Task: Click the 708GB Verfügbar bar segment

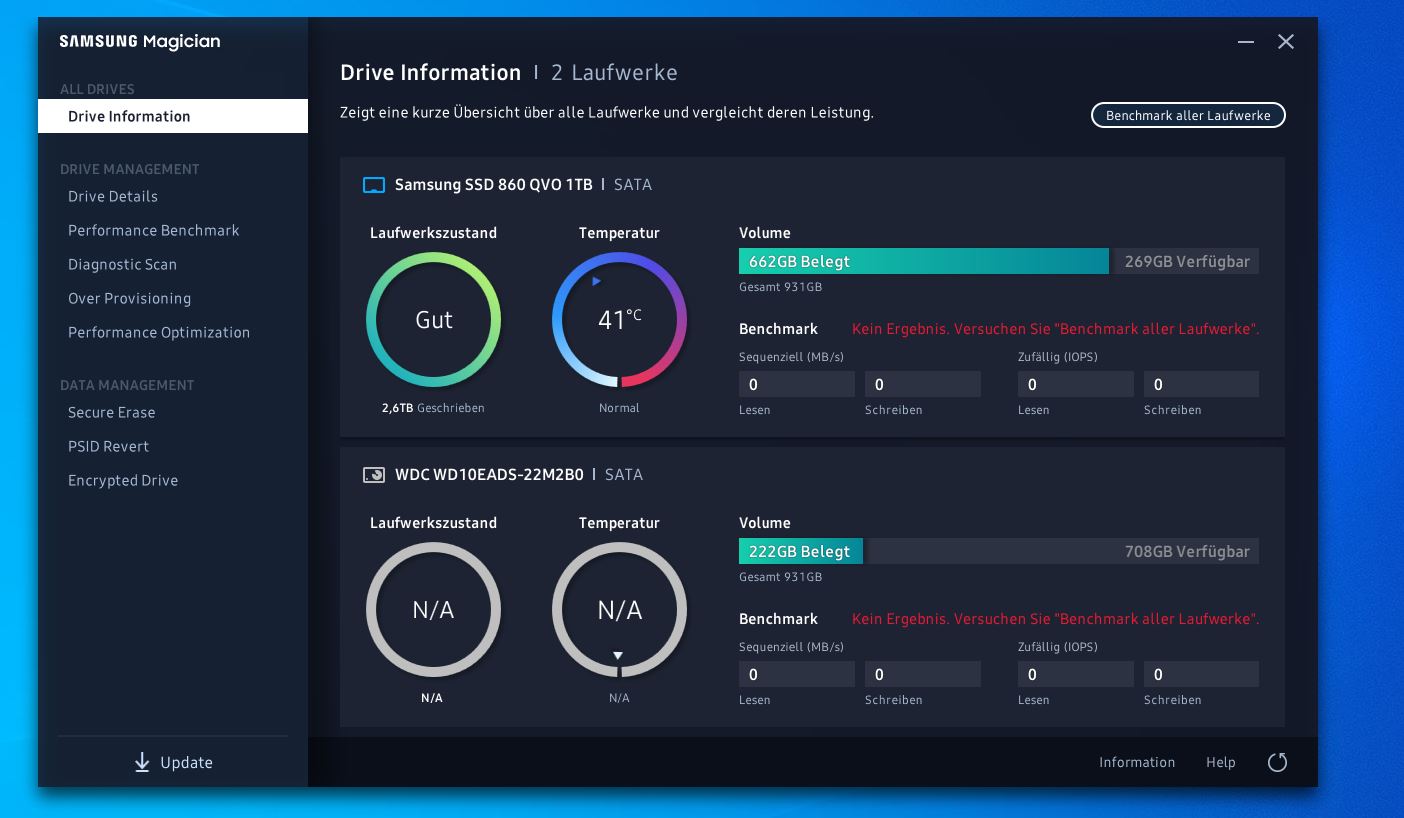Action: click(1063, 552)
